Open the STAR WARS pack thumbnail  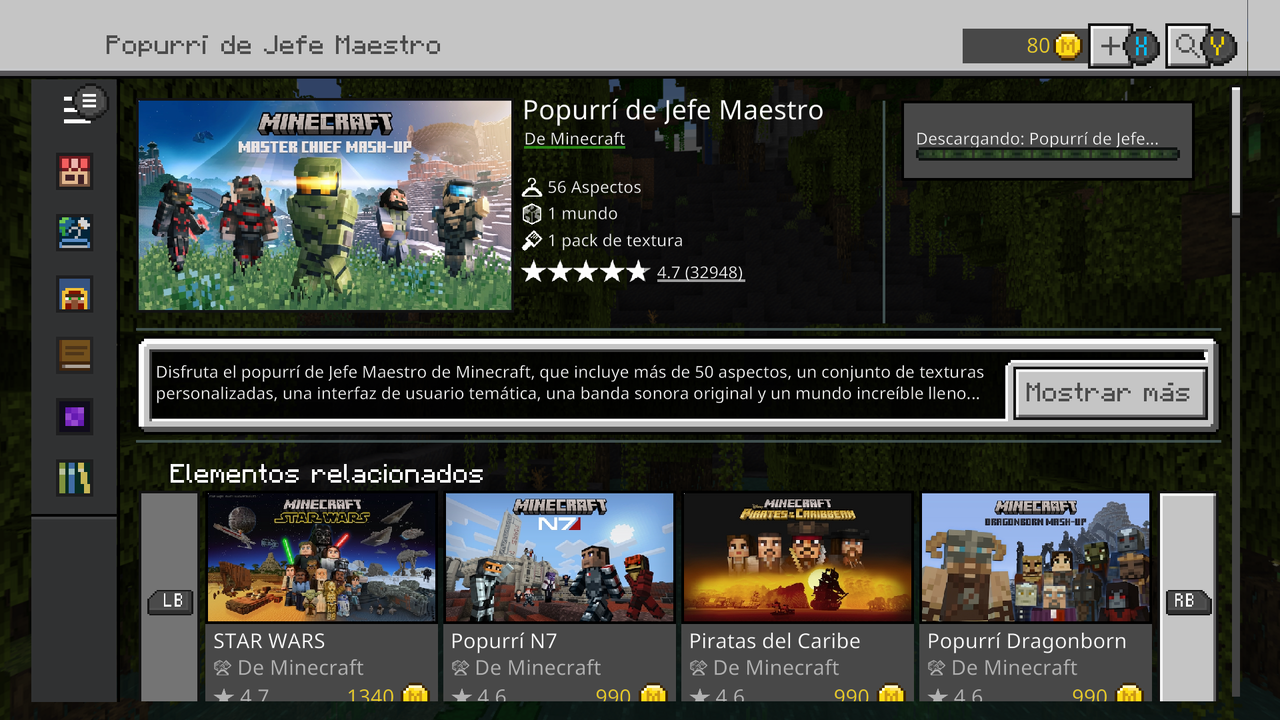tap(322, 557)
